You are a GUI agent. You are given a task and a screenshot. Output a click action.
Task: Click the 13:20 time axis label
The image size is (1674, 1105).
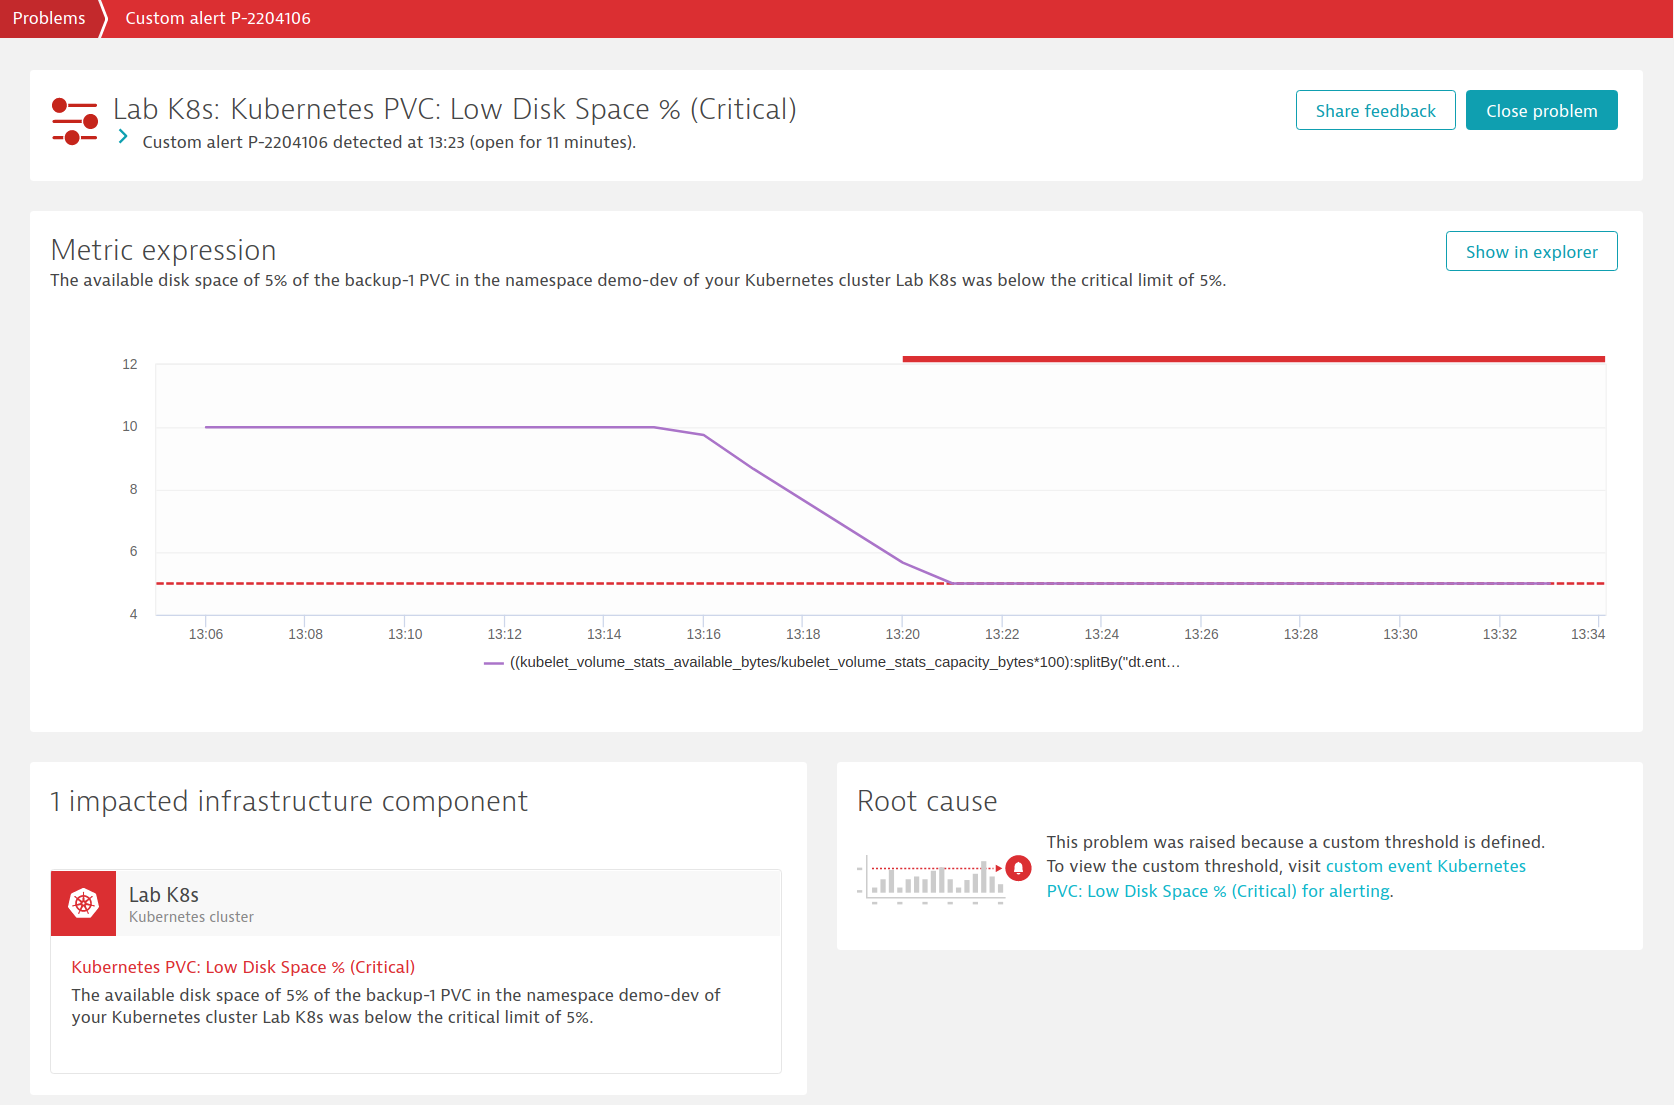click(x=902, y=634)
